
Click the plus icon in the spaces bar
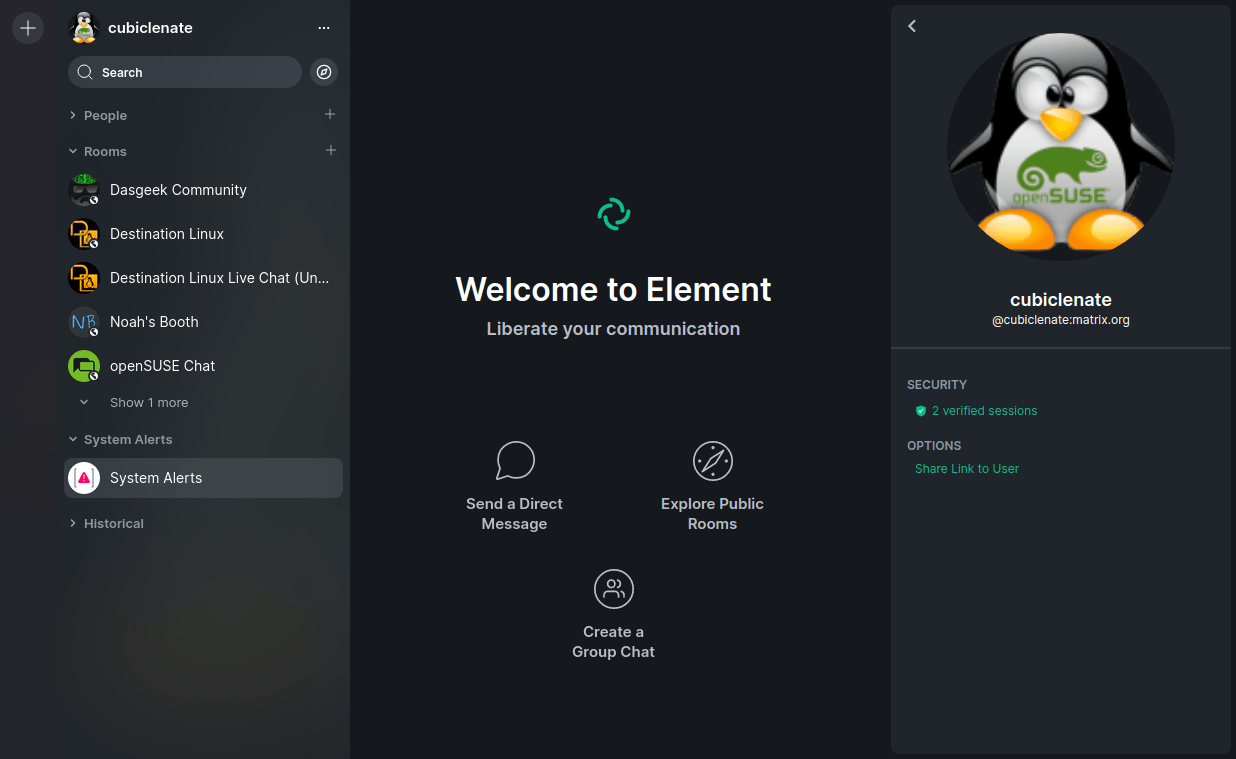click(28, 28)
